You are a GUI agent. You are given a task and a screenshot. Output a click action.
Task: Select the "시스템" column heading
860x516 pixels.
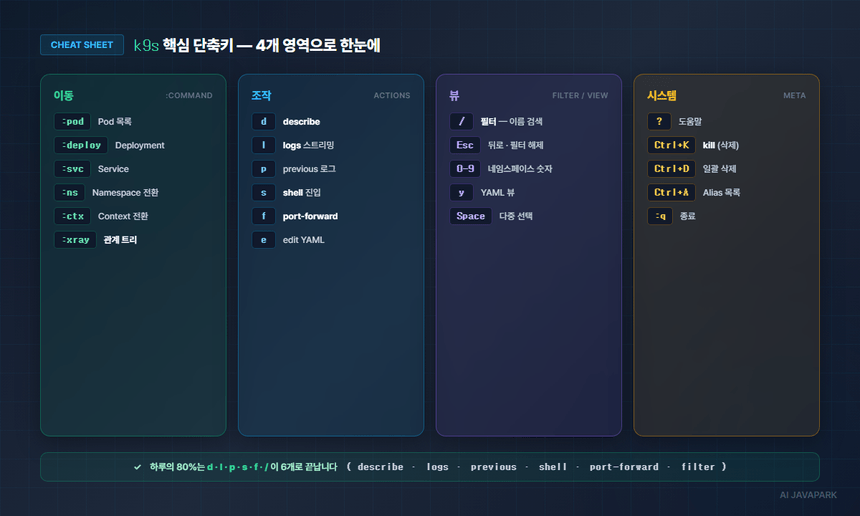(661, 95)
